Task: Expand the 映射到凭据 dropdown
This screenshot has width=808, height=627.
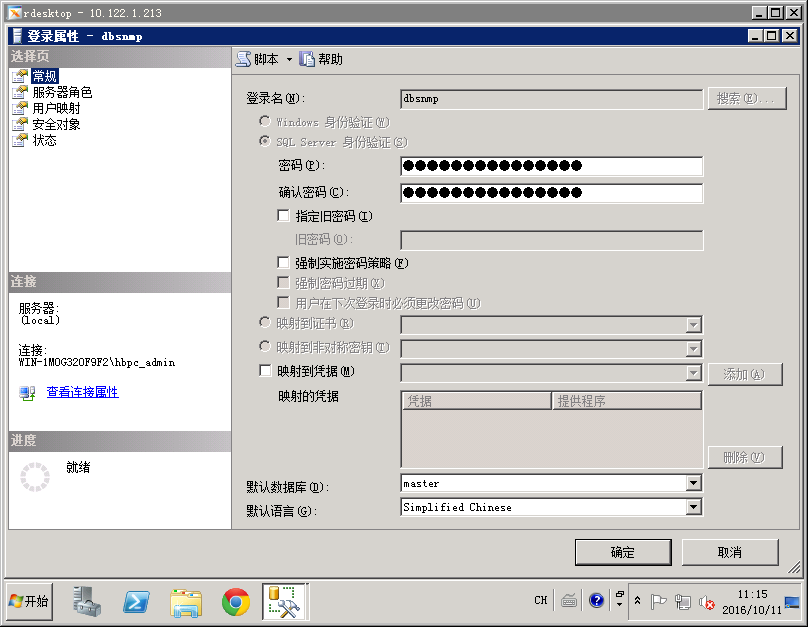Action: click(694, 373)
